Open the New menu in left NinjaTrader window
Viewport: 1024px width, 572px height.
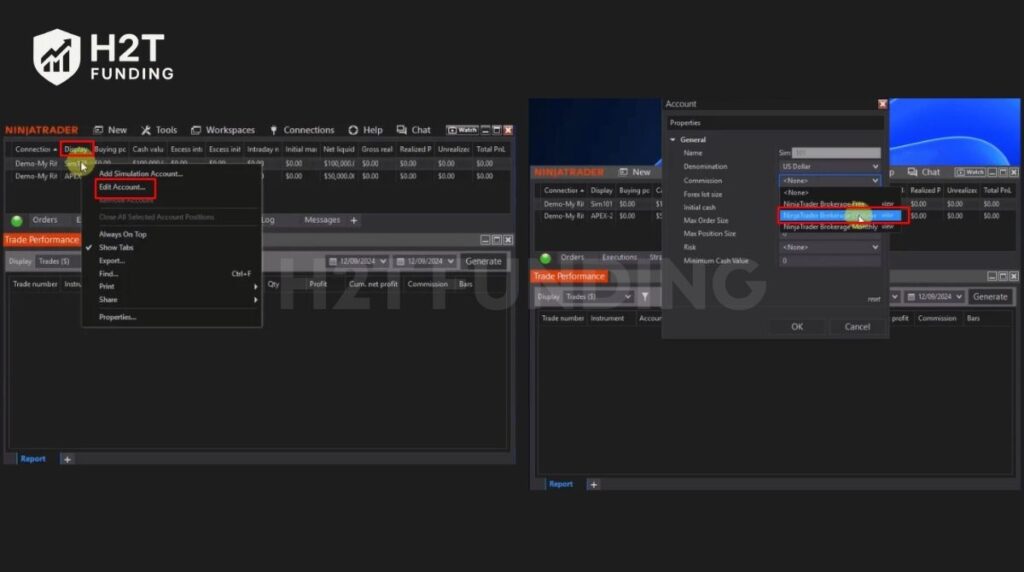click(x=110, y=130)
